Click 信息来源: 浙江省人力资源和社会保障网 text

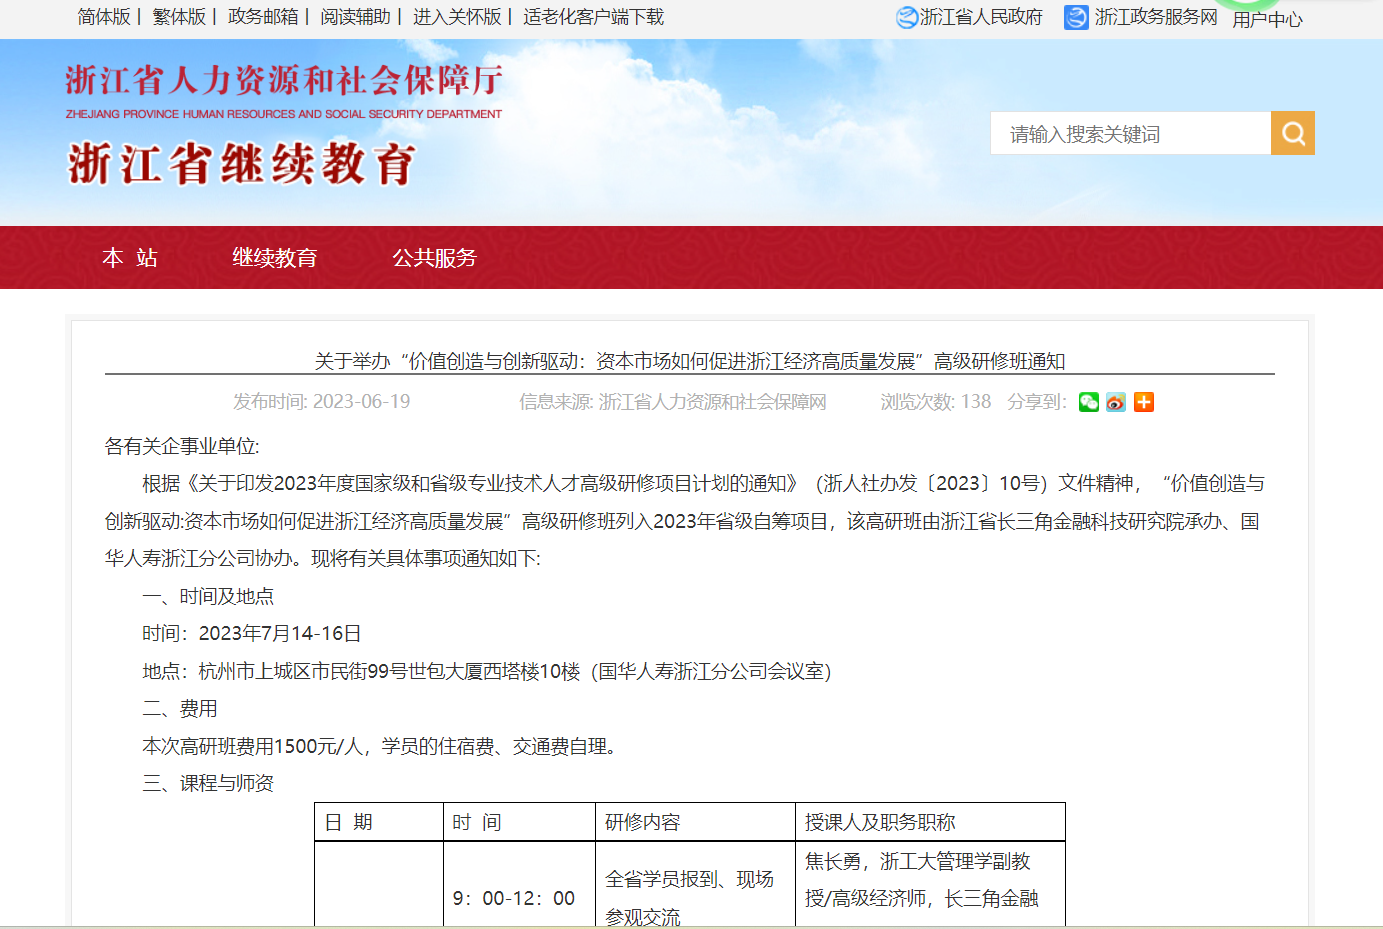coord(672,402)
